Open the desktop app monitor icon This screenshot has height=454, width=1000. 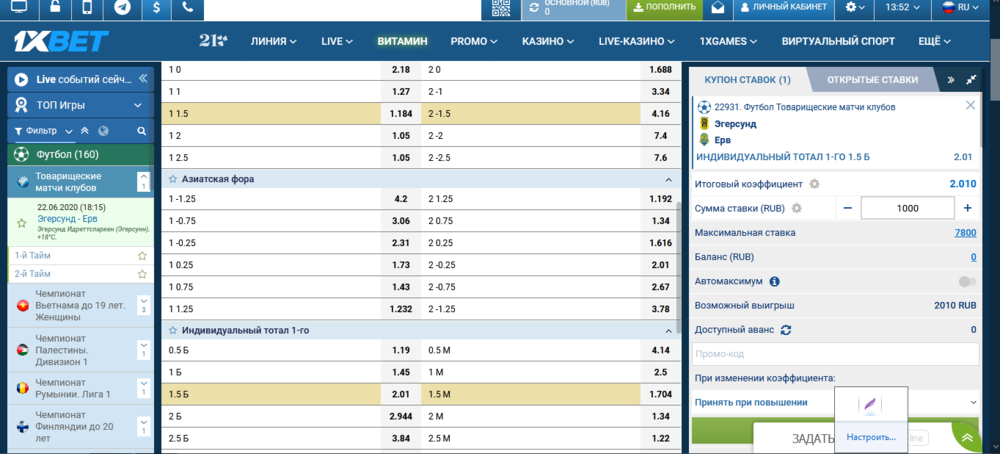point(20,8)
